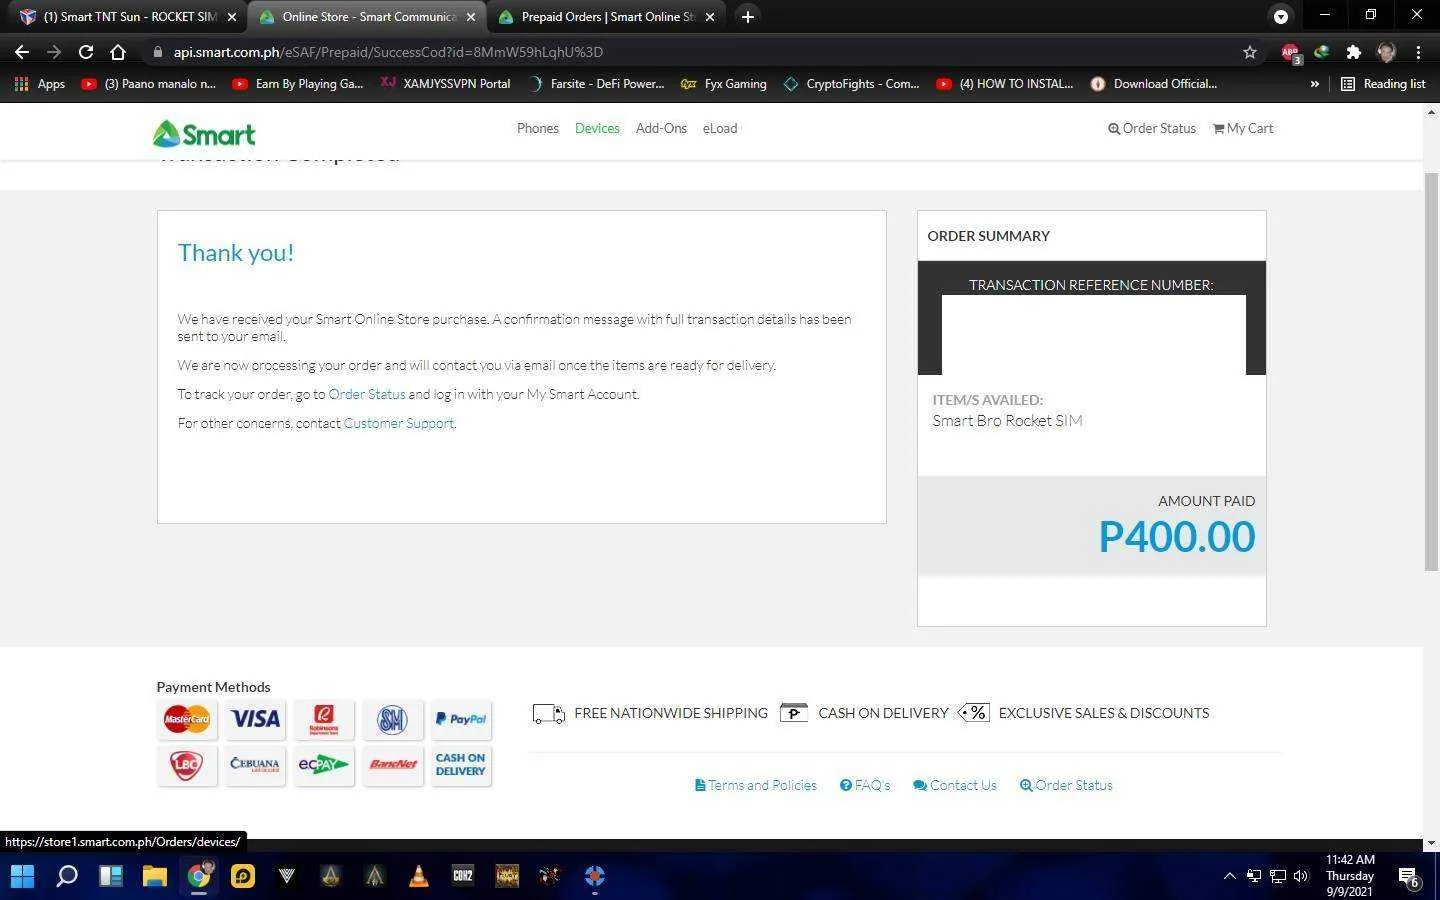The image size is (1440, 900).
Task: Click the MasterCard payment icon
Action: pos(186,719)
